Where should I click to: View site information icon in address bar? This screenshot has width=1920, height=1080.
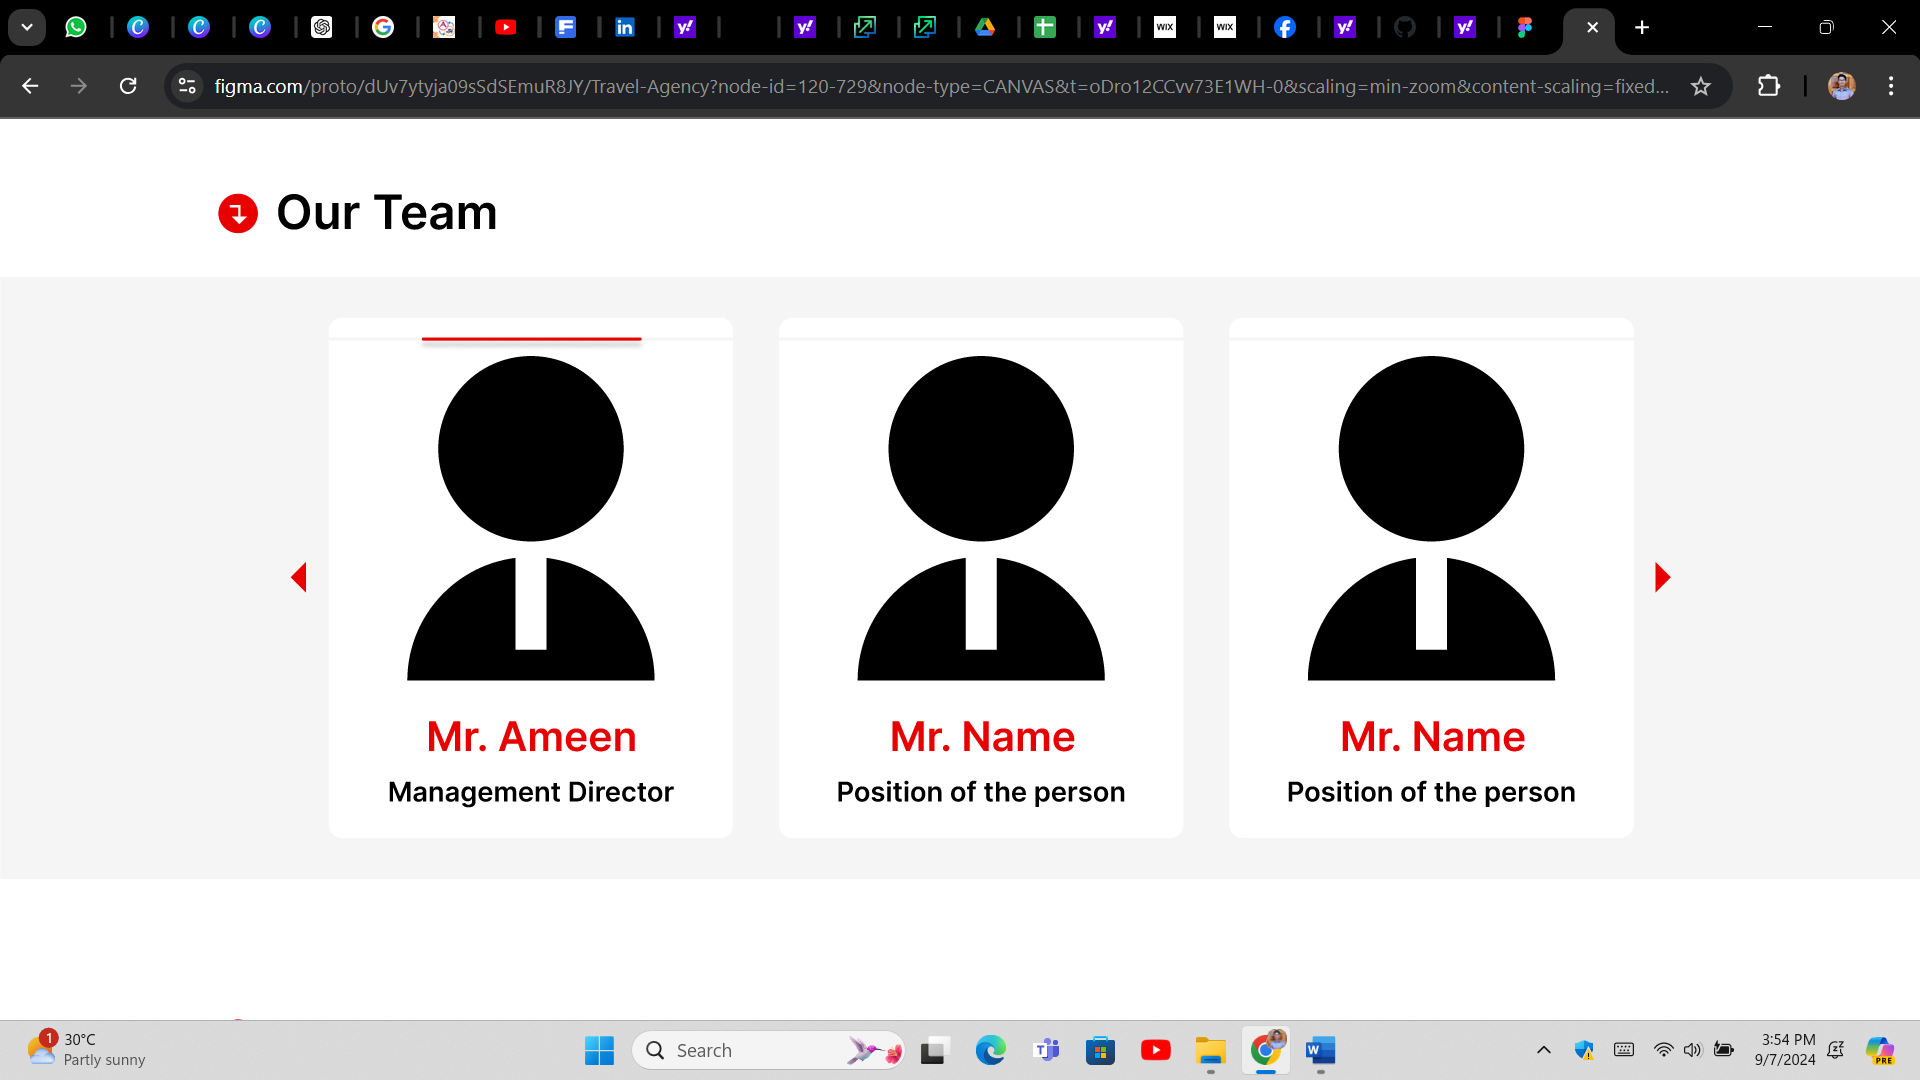point(187,86)
